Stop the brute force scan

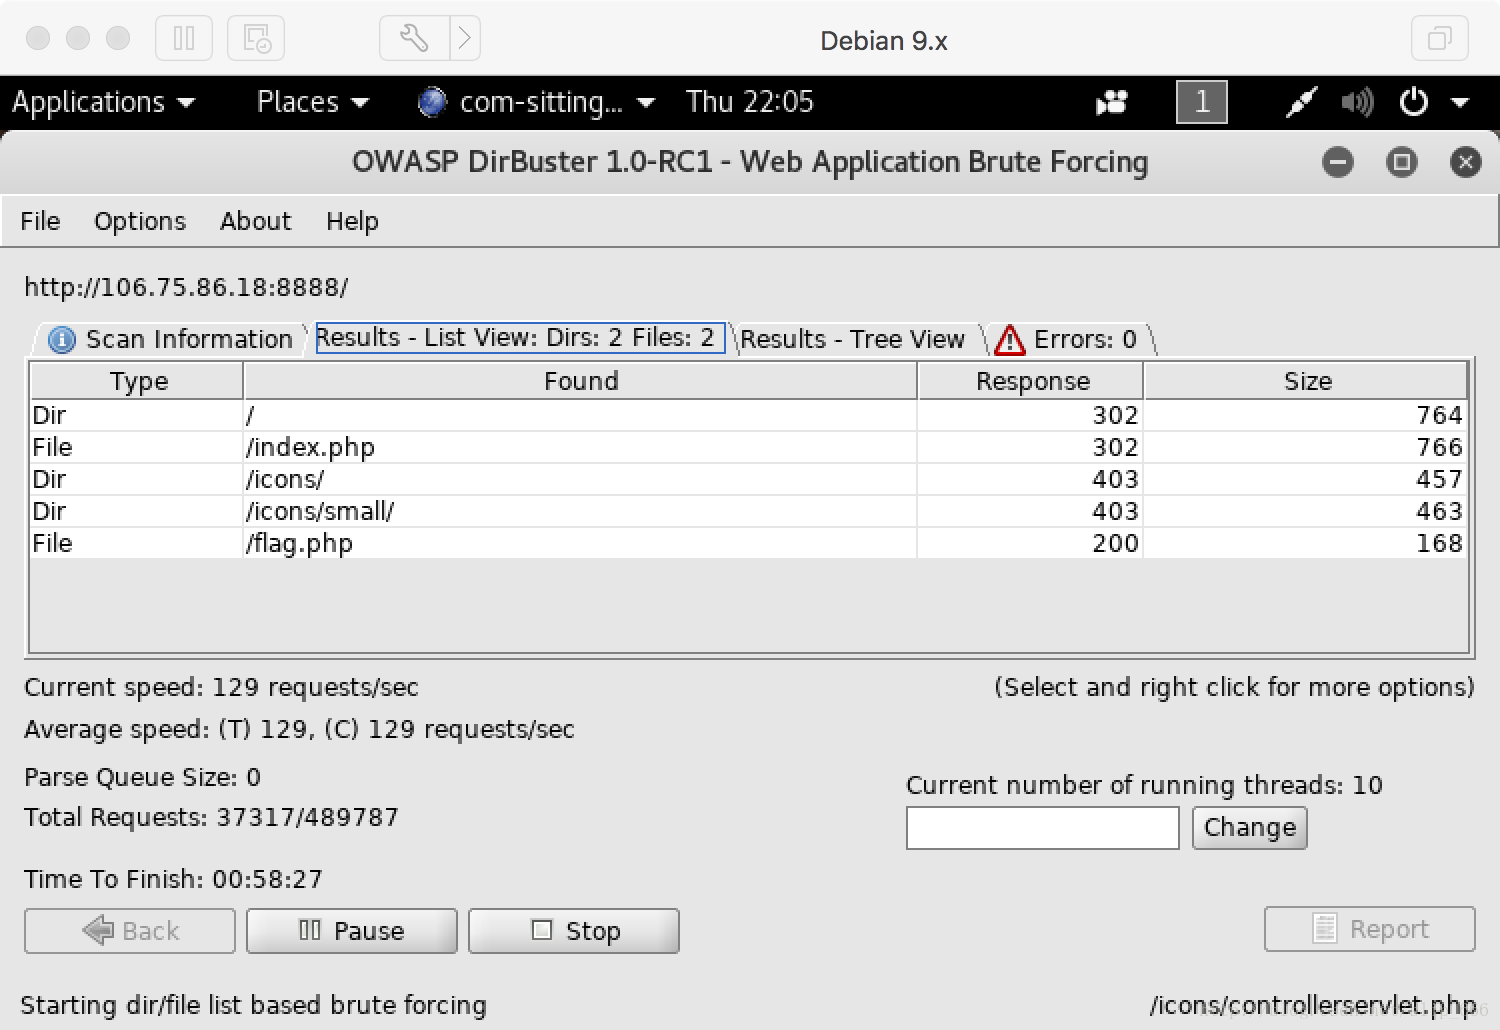(x=574, y=931)
